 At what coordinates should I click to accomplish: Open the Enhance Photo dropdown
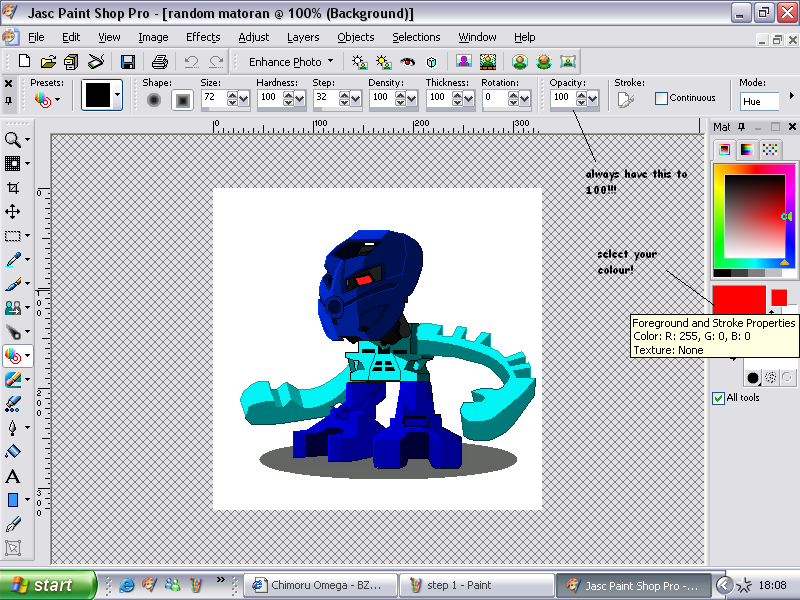pyautogui.click(x=287, y=61)
